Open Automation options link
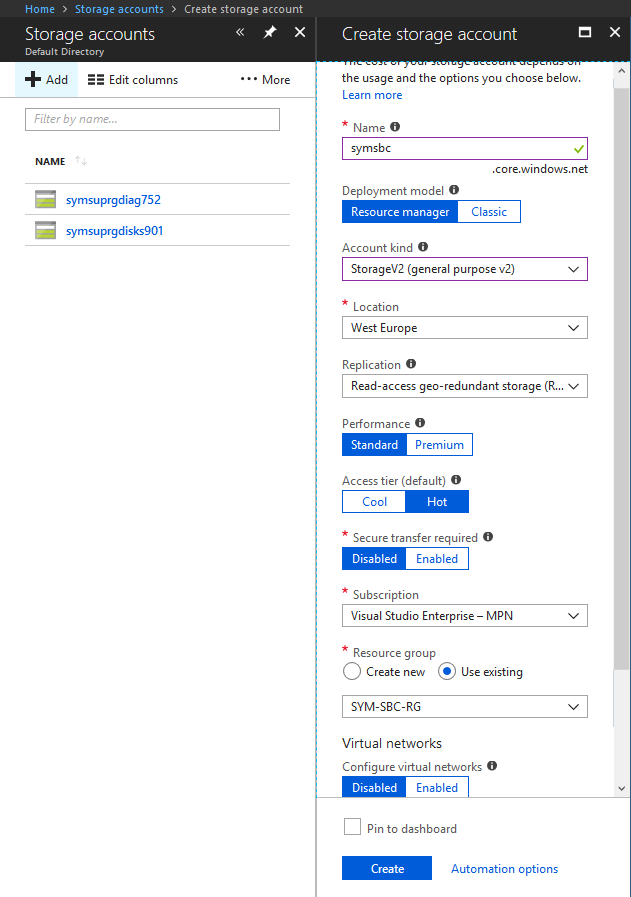The image size is (631, 897). click(x=505, y=869)
